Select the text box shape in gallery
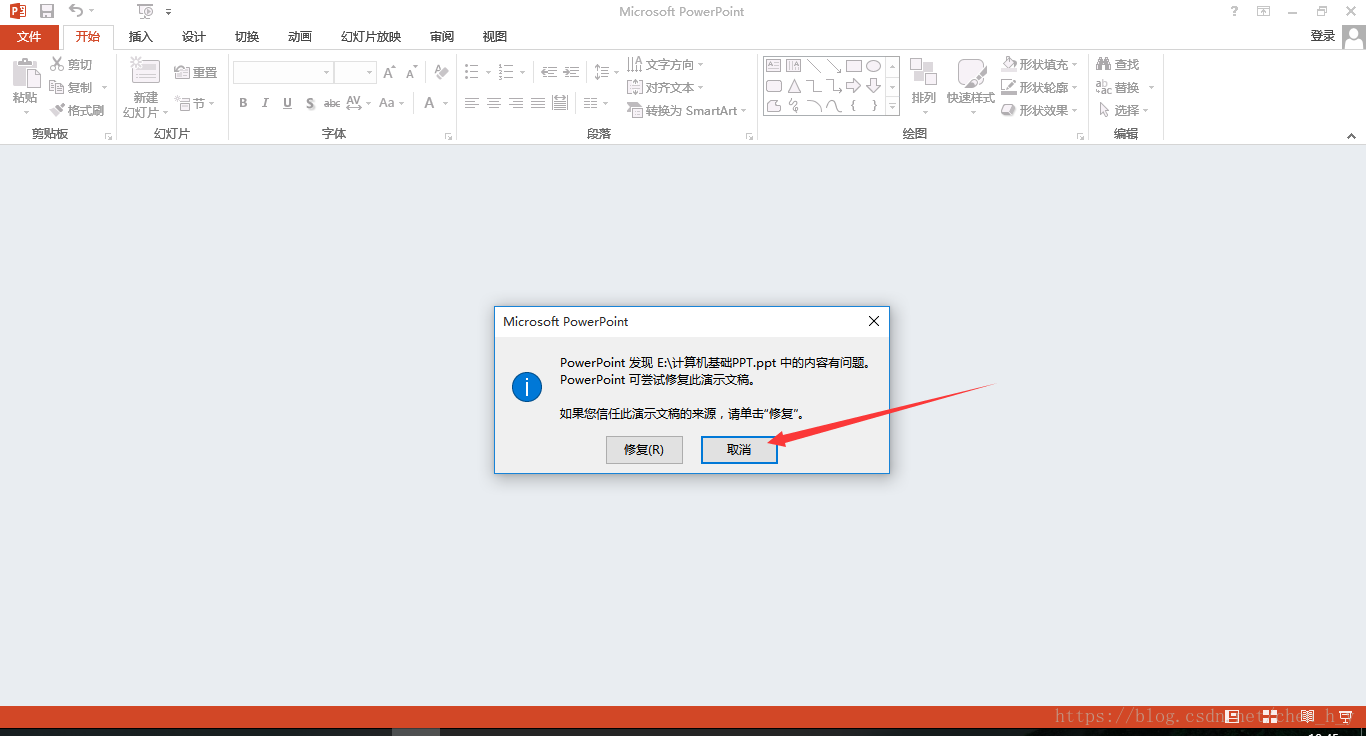The width and height of the screenshot is (1366, 736). point(773,66)
